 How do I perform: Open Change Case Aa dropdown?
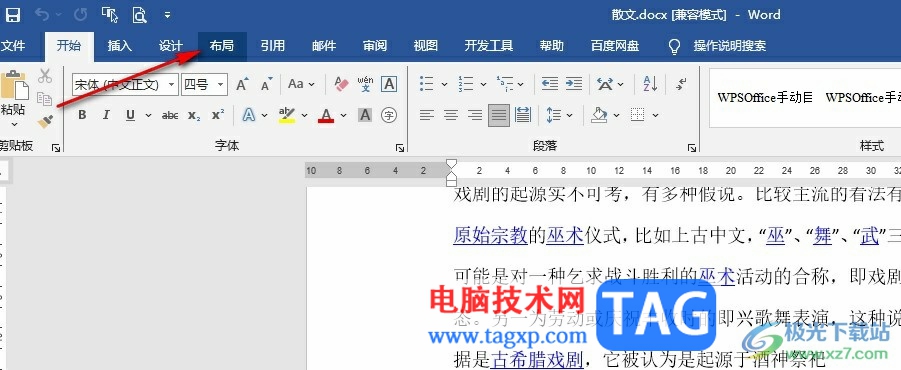pos(302,84)
